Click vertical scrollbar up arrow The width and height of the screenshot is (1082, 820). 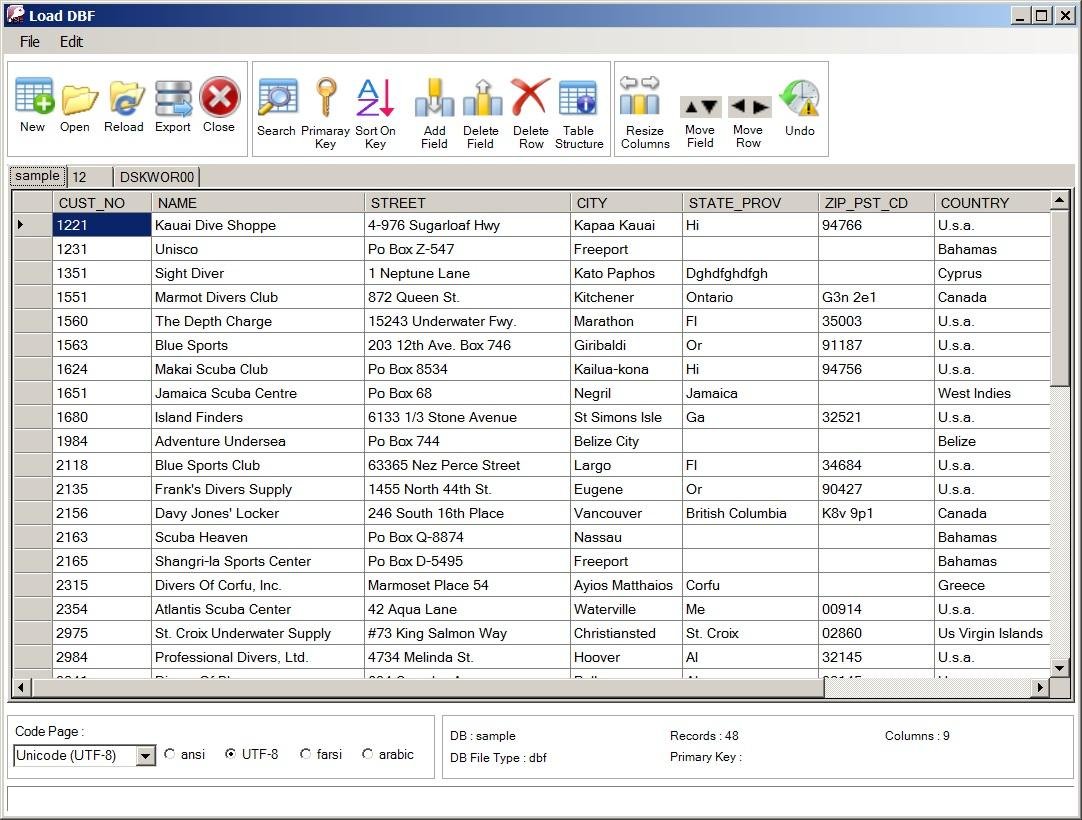[x=1060, y=200]
